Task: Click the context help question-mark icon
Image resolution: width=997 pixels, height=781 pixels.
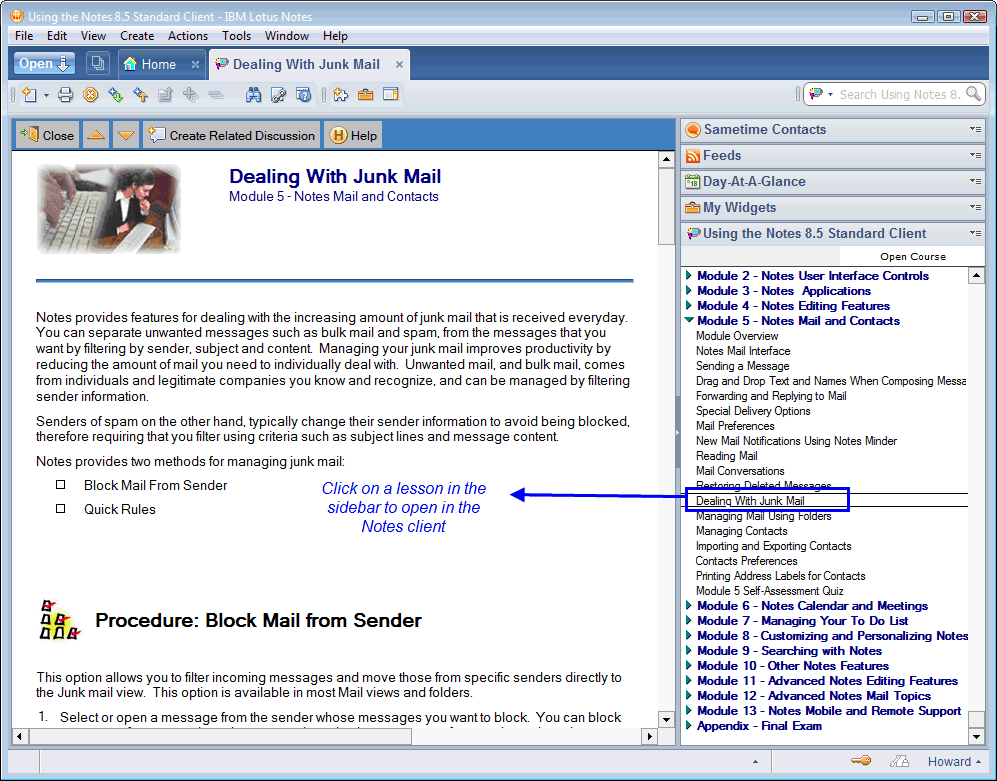Action: pos(304,95)
